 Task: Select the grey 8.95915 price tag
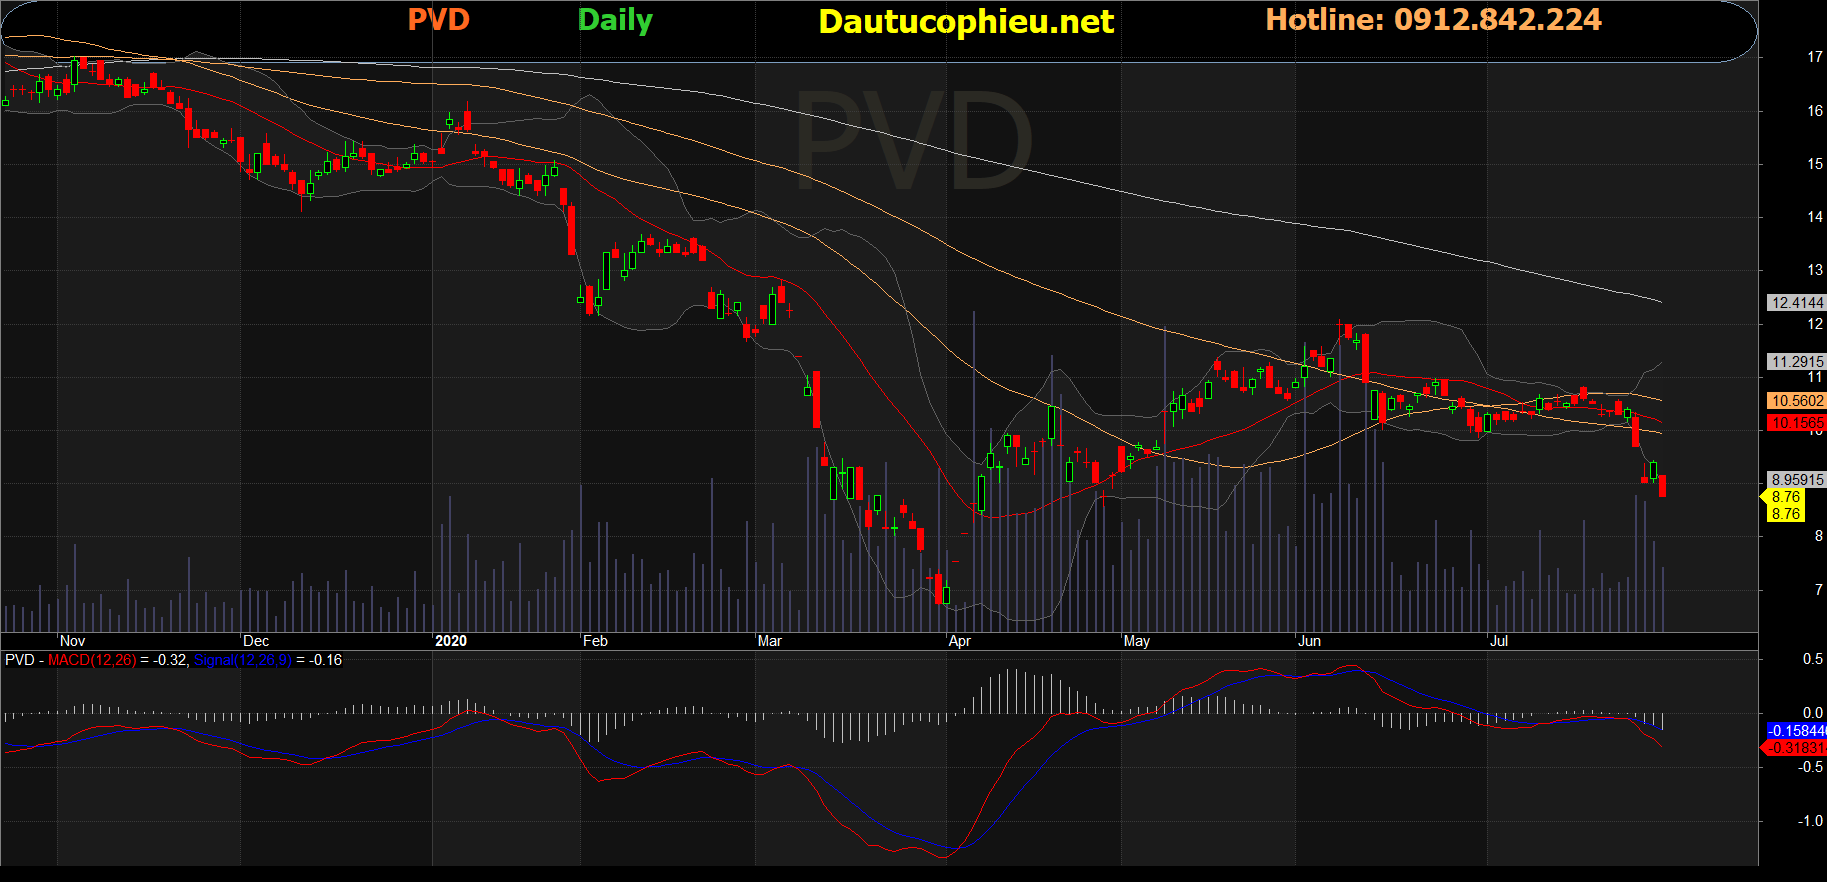pyautogui.click(x=1797, y=480)
